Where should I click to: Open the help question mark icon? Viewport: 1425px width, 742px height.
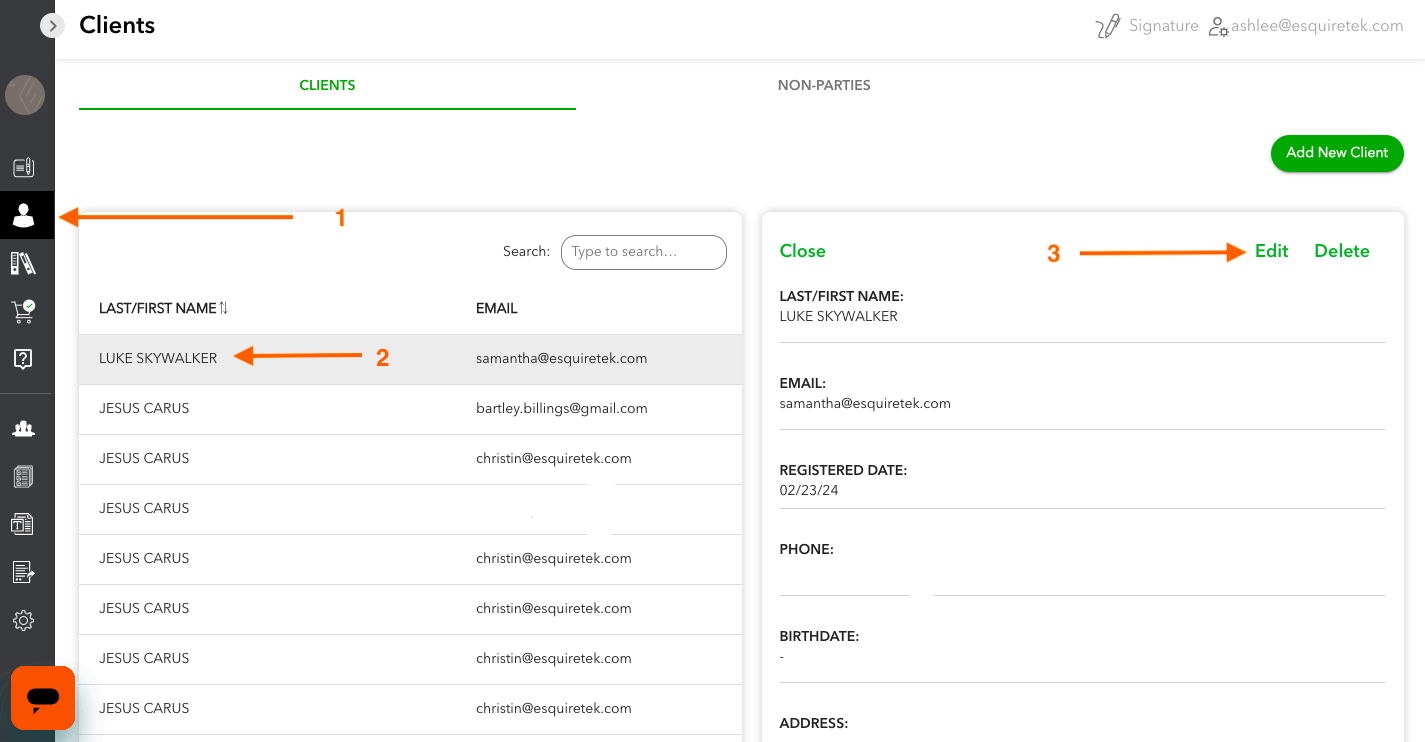coord(24,358)
